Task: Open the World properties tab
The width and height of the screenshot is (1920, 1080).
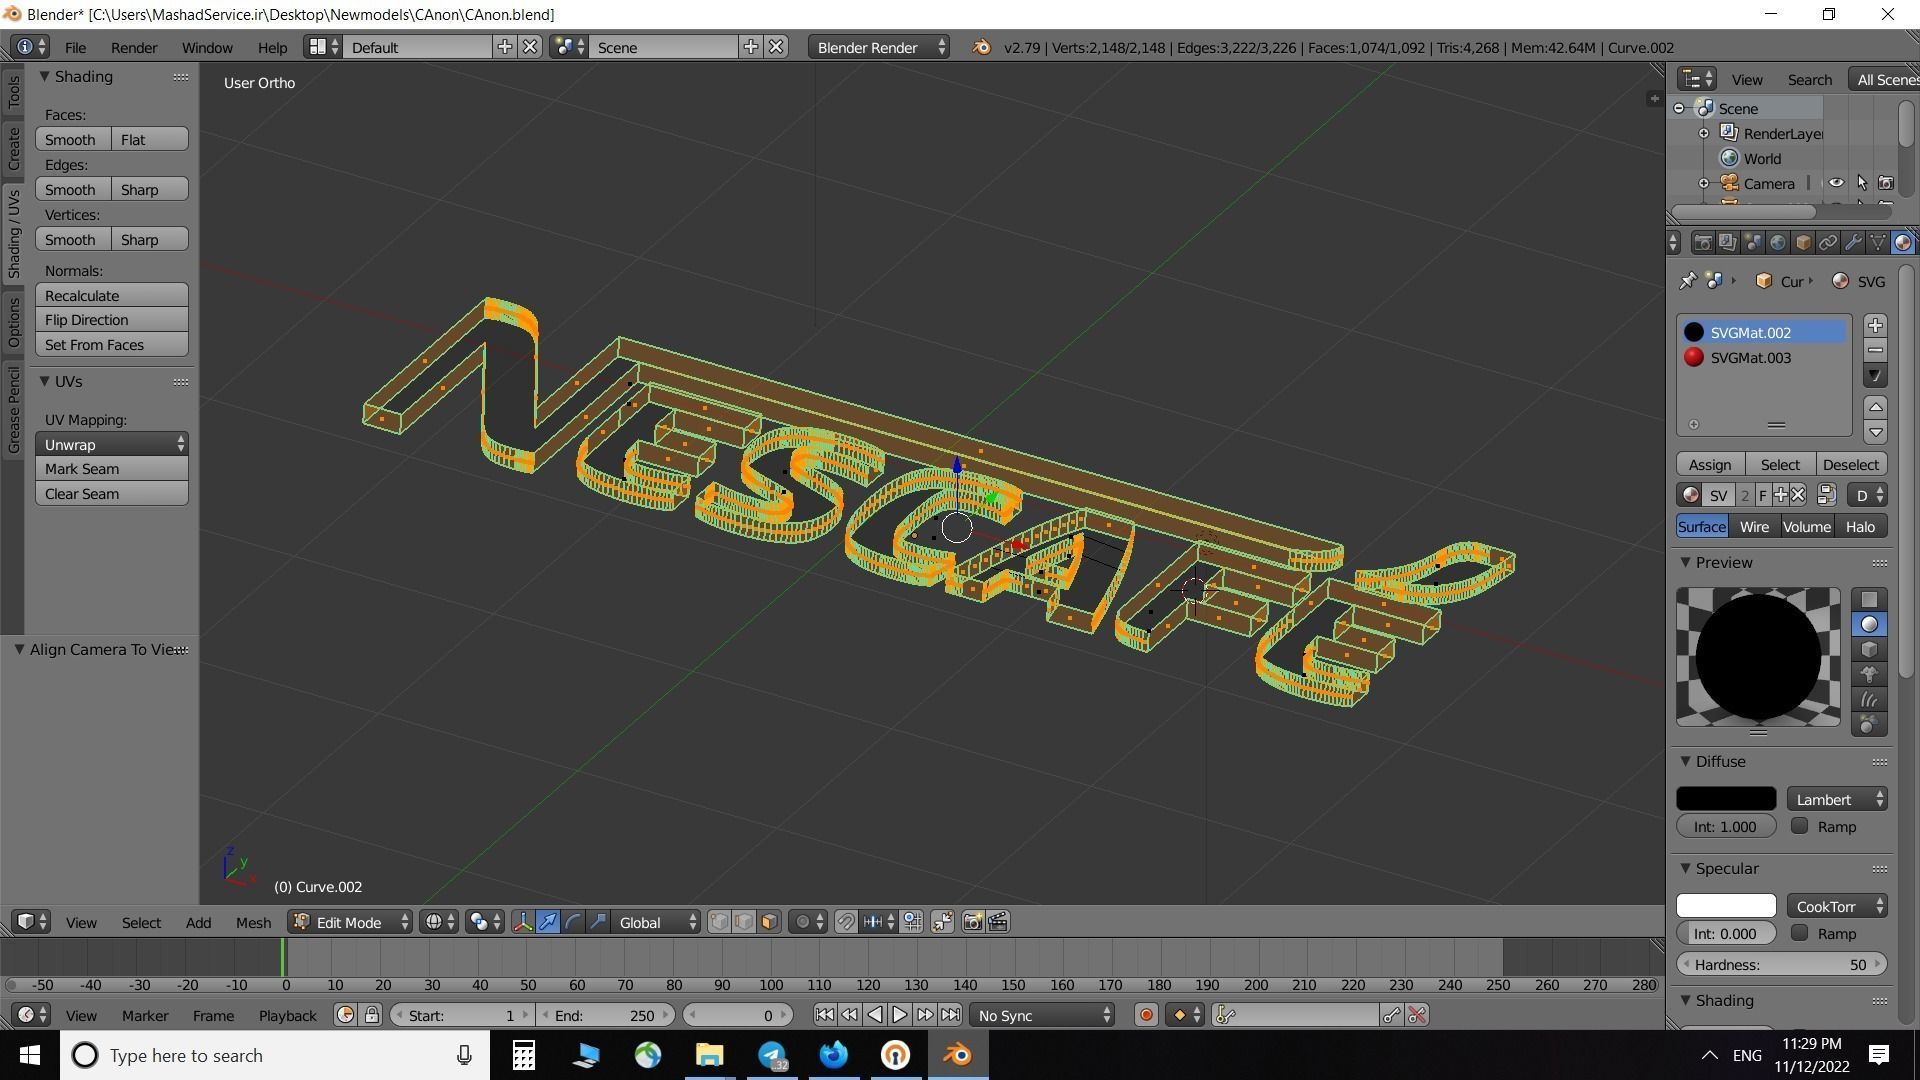Action: (1777, 243)
